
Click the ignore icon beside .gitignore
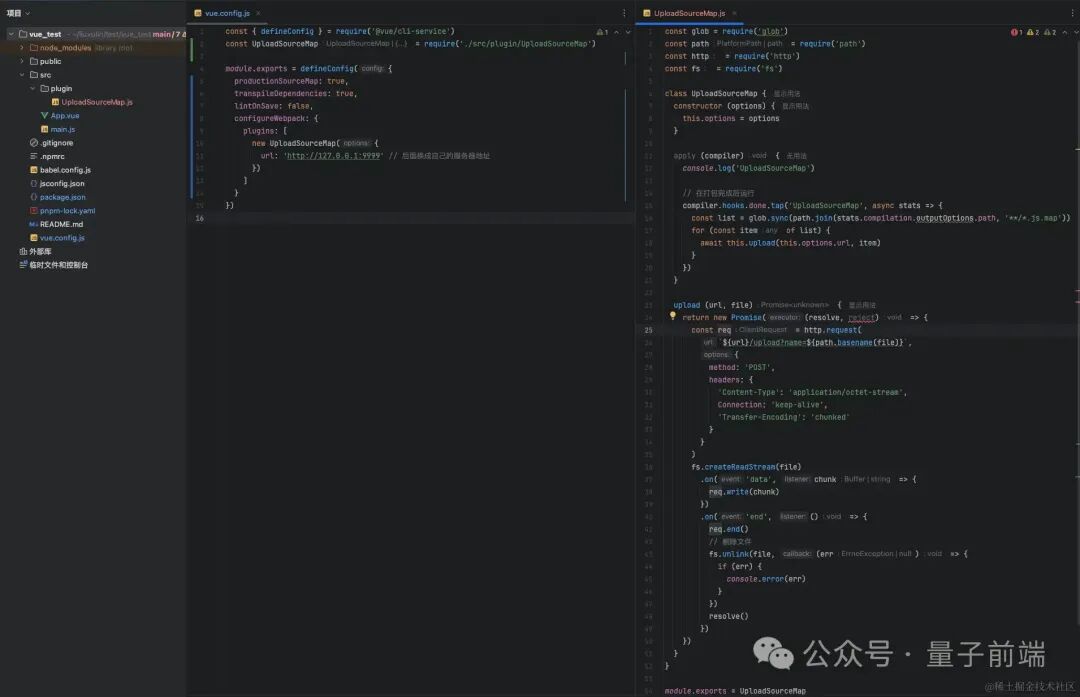[x=34, y=143]
